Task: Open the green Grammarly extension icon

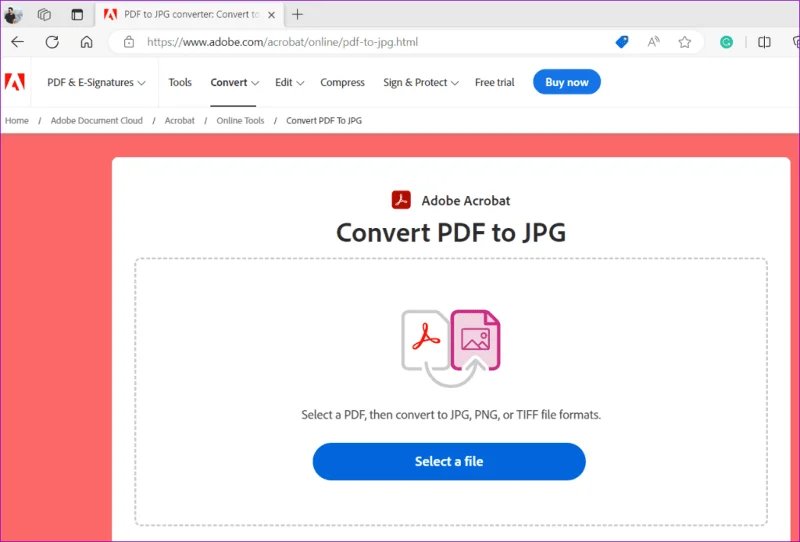Action: [726, 42]
